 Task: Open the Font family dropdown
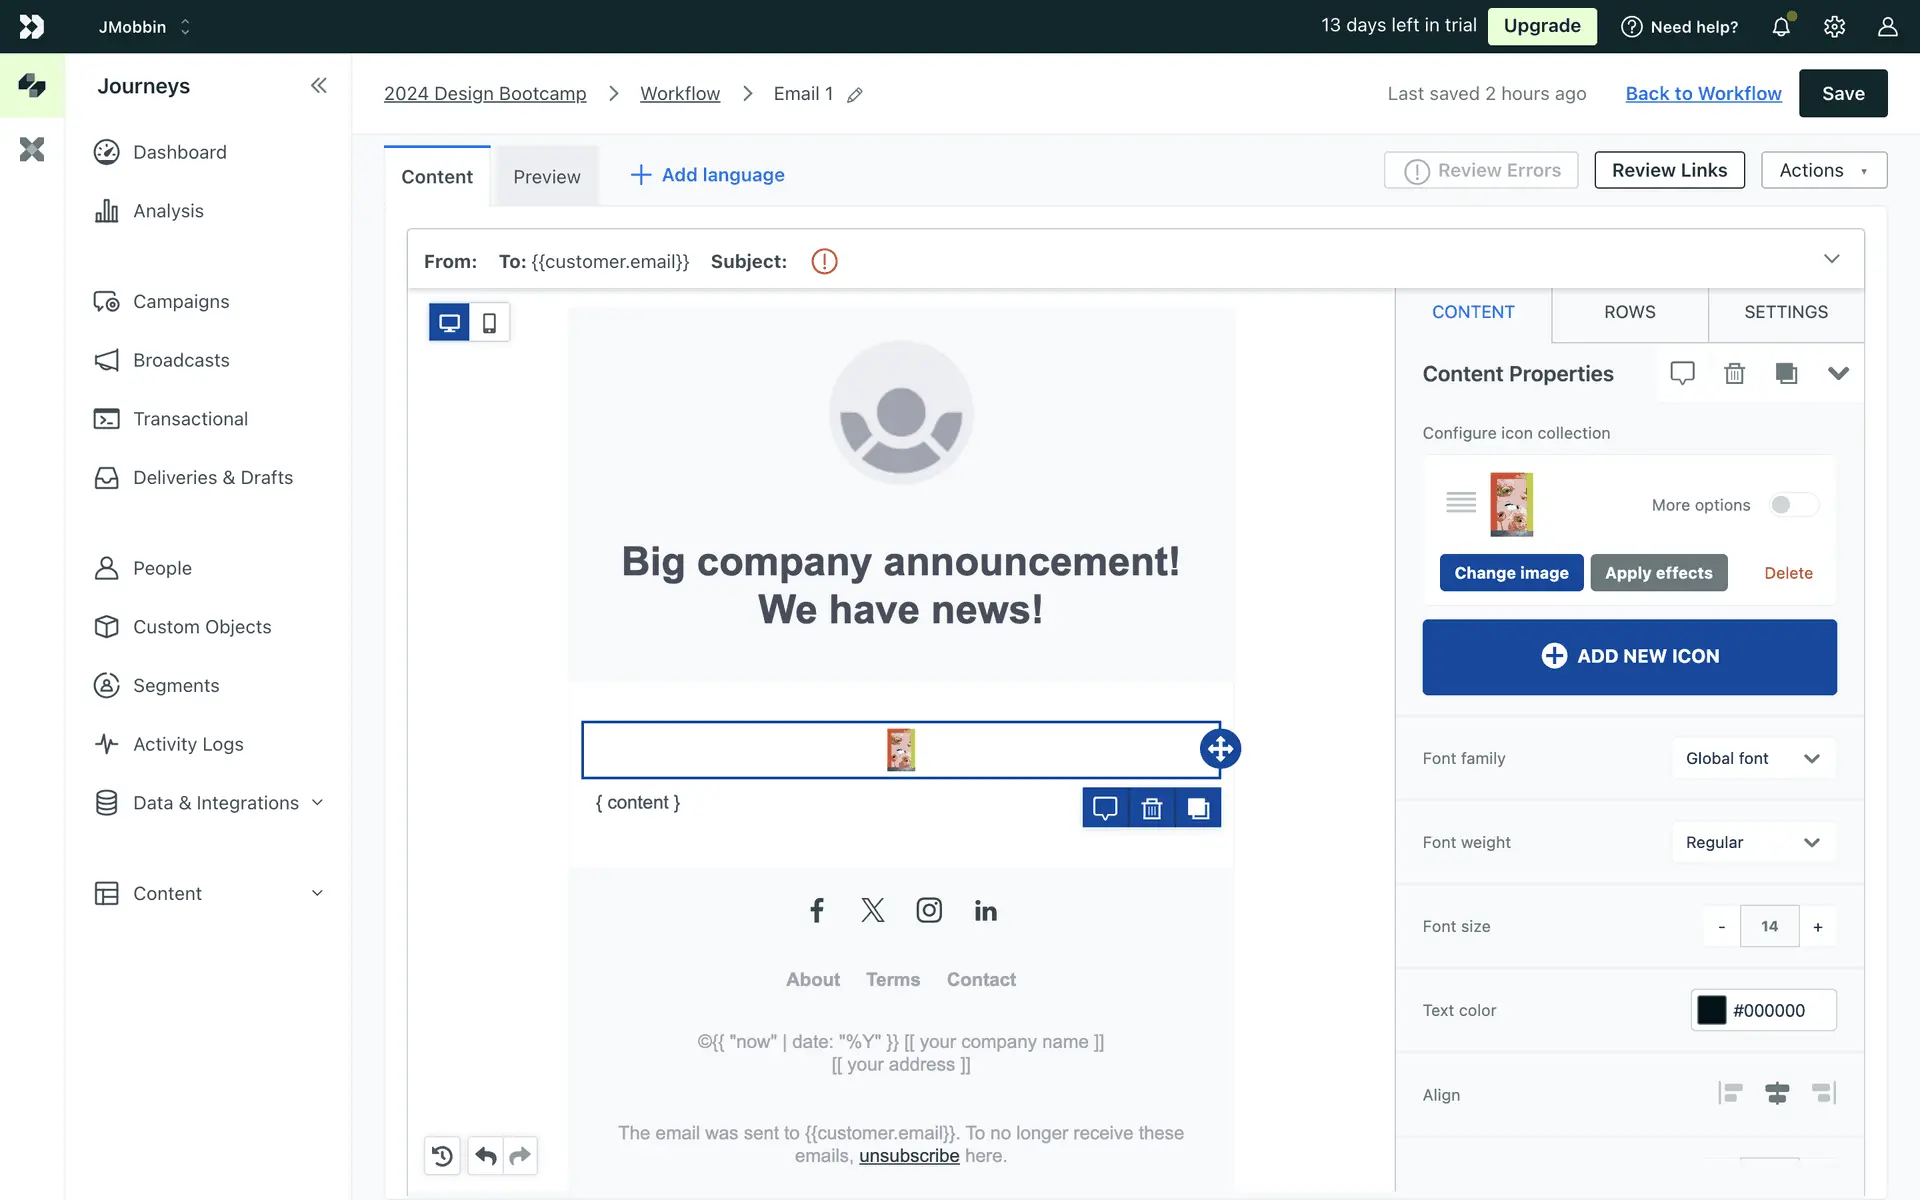tap(1752, 759)
